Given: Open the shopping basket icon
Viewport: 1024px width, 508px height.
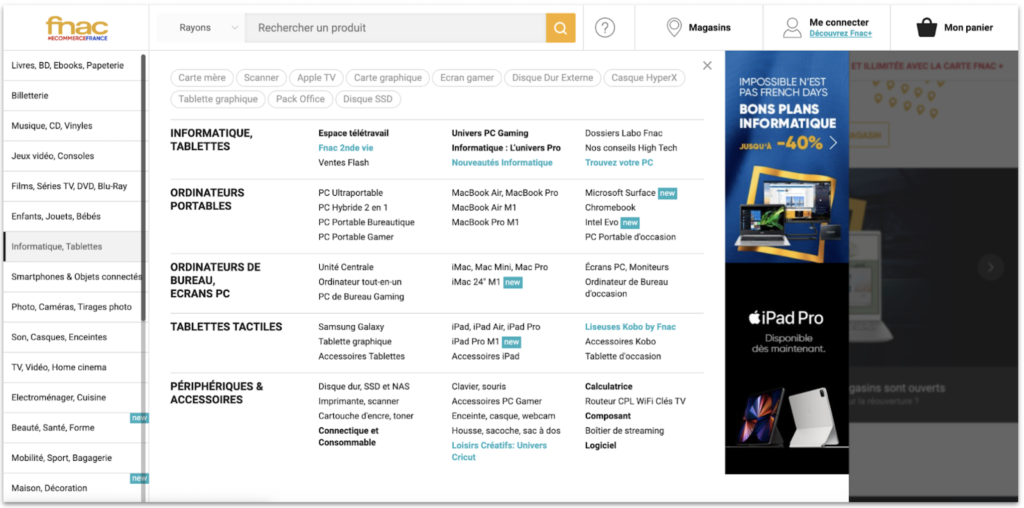Looking at the screenshot, I should click(926, 27).
